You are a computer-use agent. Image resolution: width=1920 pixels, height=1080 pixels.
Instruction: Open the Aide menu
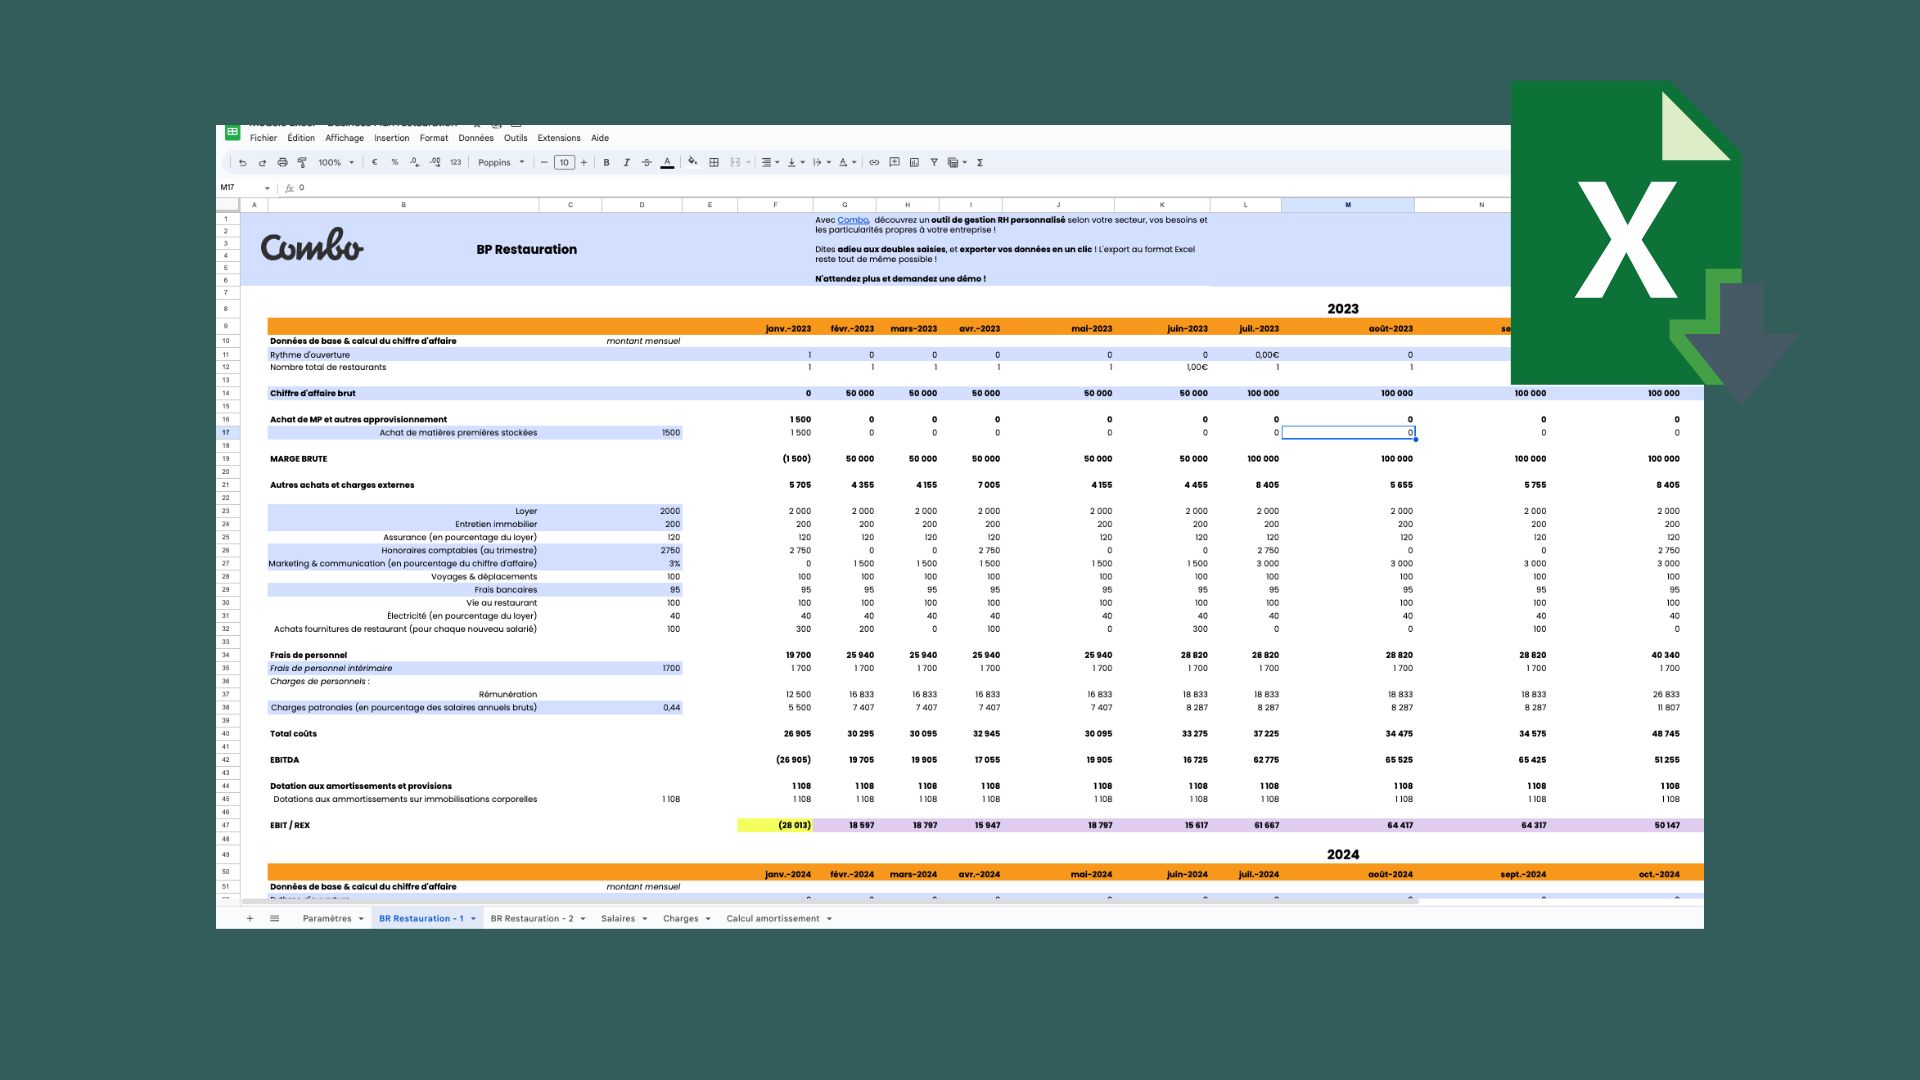tap(600, 138)
